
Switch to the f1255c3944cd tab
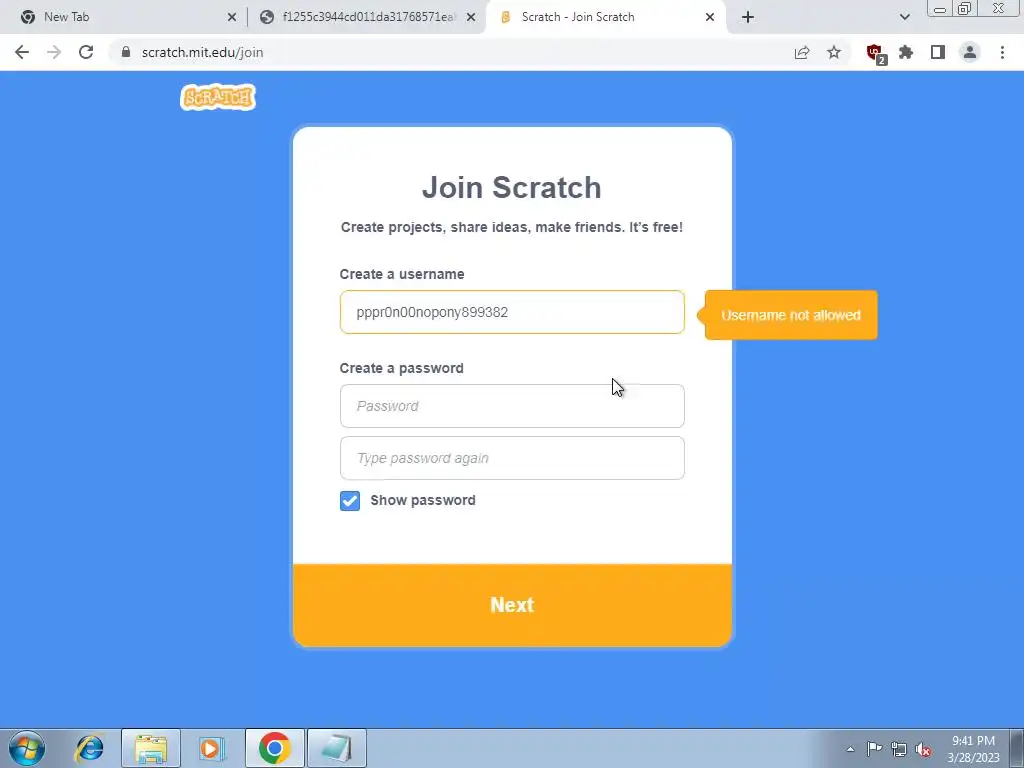click(x=366, y=17)
